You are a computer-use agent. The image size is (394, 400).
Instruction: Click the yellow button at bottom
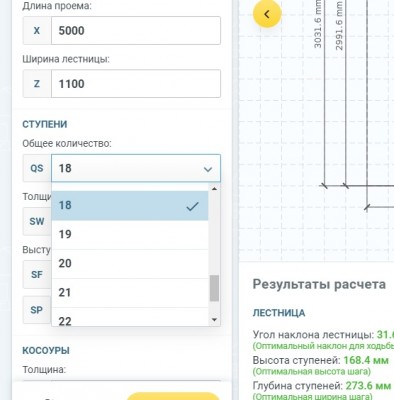point(173,396)
